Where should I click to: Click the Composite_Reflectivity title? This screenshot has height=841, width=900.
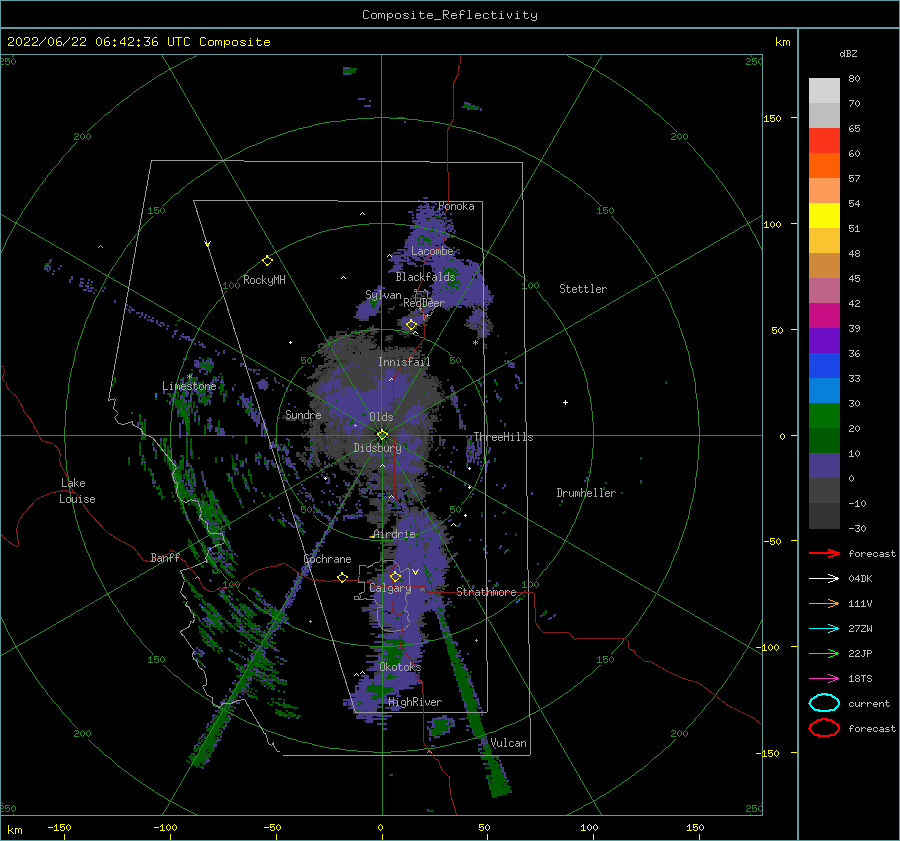tap(449, 15)
